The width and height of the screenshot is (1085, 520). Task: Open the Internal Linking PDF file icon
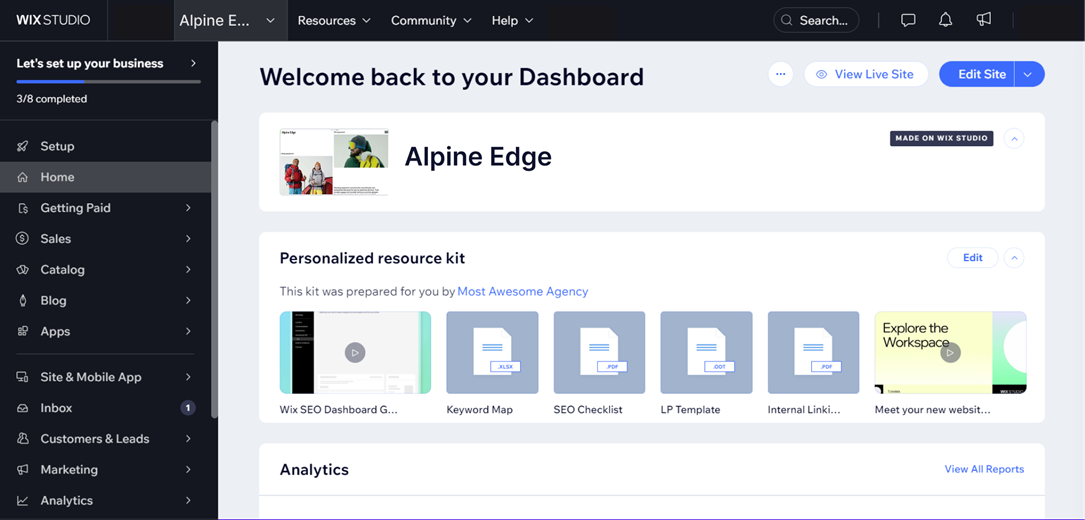813,352
